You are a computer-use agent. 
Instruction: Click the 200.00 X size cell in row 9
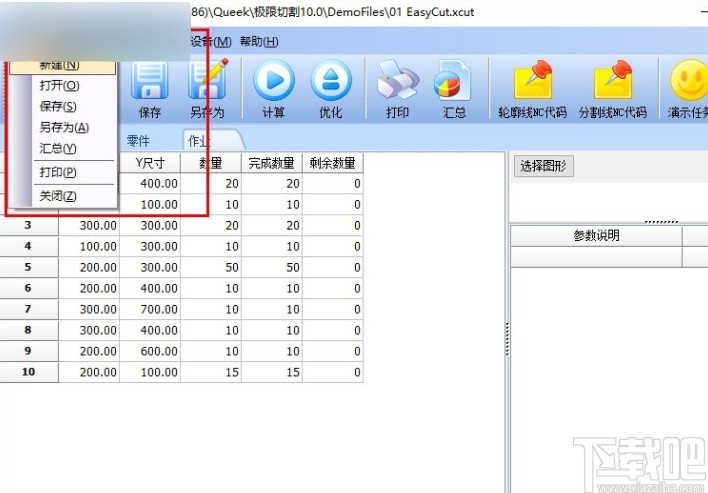point(89,351)
